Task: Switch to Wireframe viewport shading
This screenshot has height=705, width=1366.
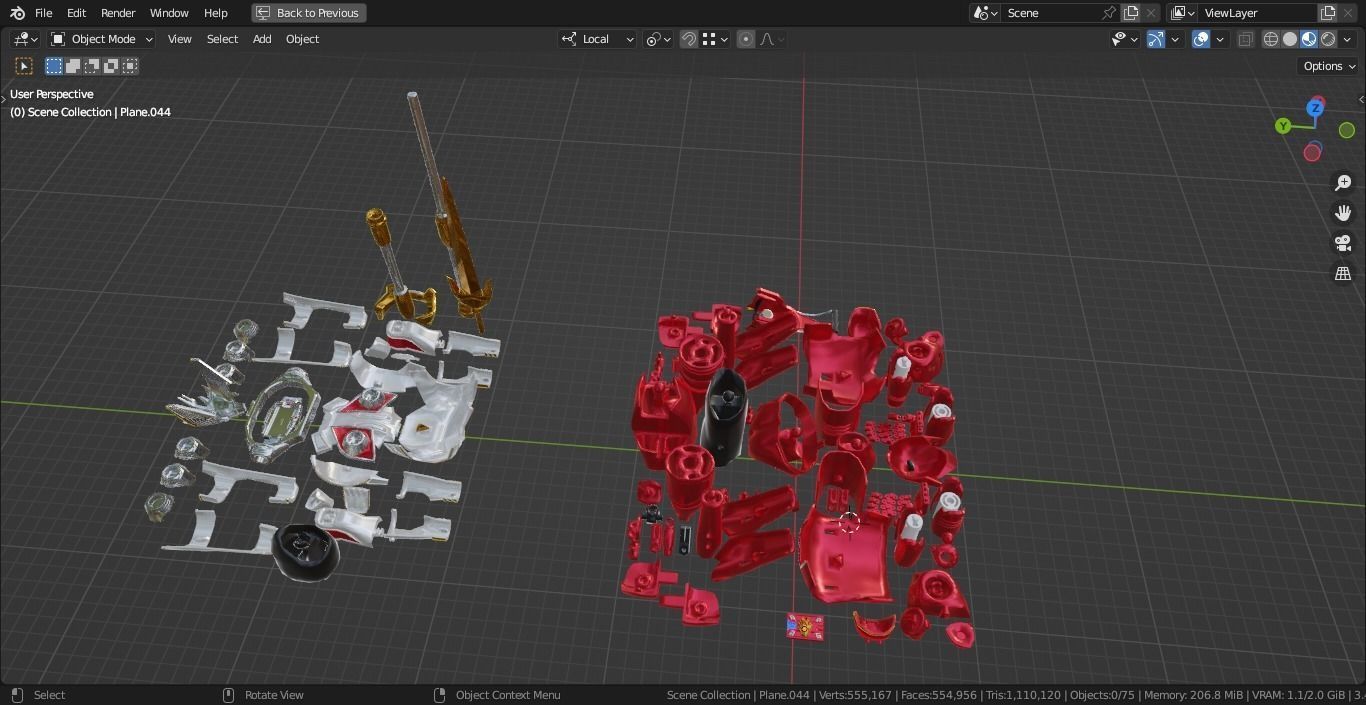Action: pos(1271,39)
